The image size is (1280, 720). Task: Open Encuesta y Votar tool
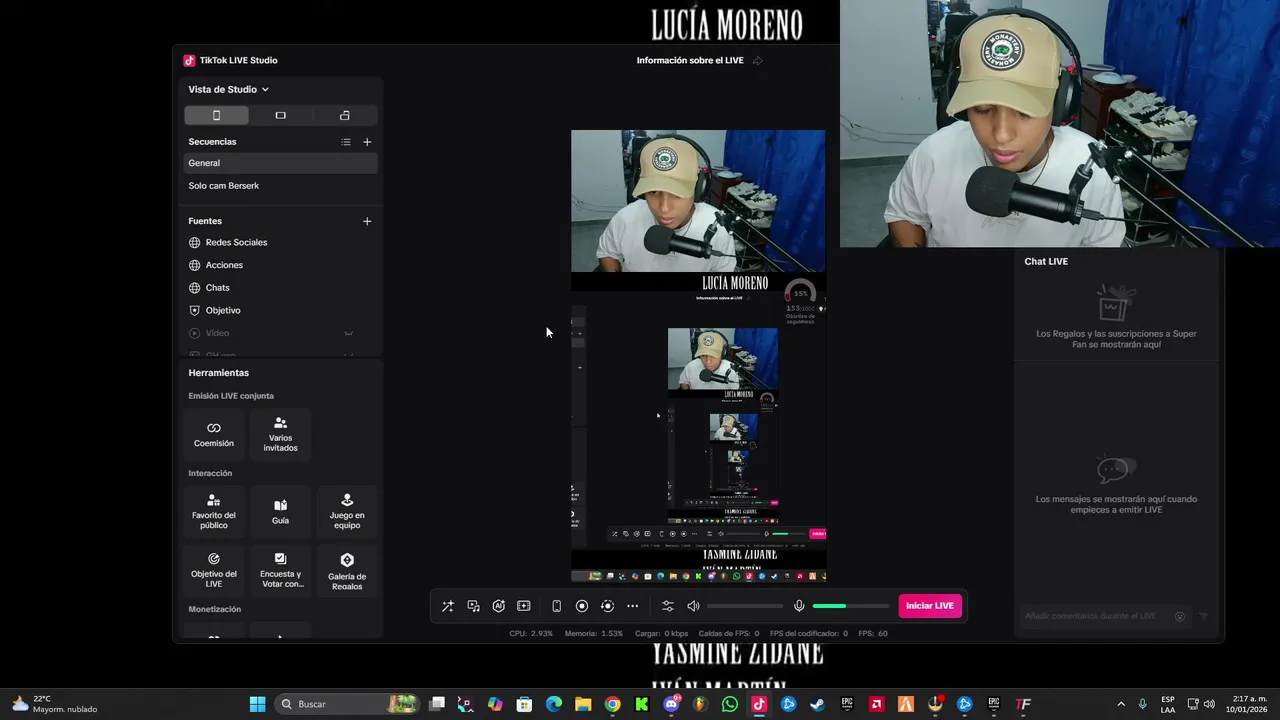280,570
